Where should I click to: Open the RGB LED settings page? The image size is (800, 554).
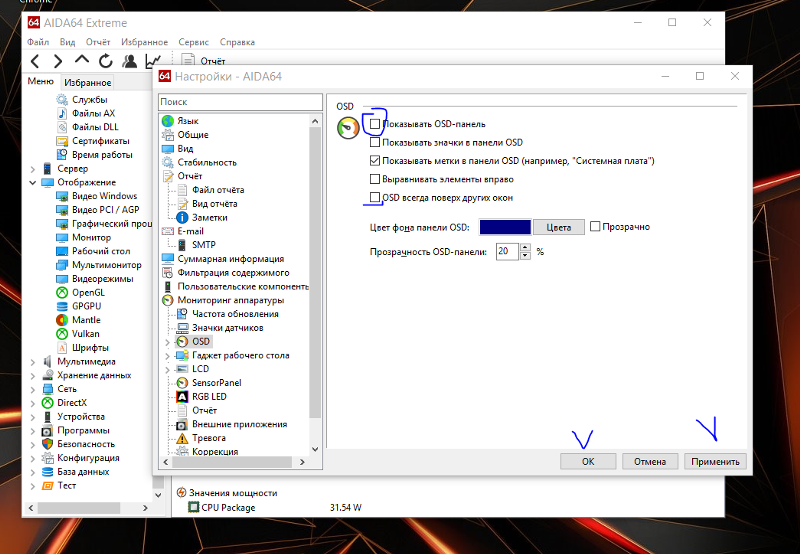click(x=208, y=396)
